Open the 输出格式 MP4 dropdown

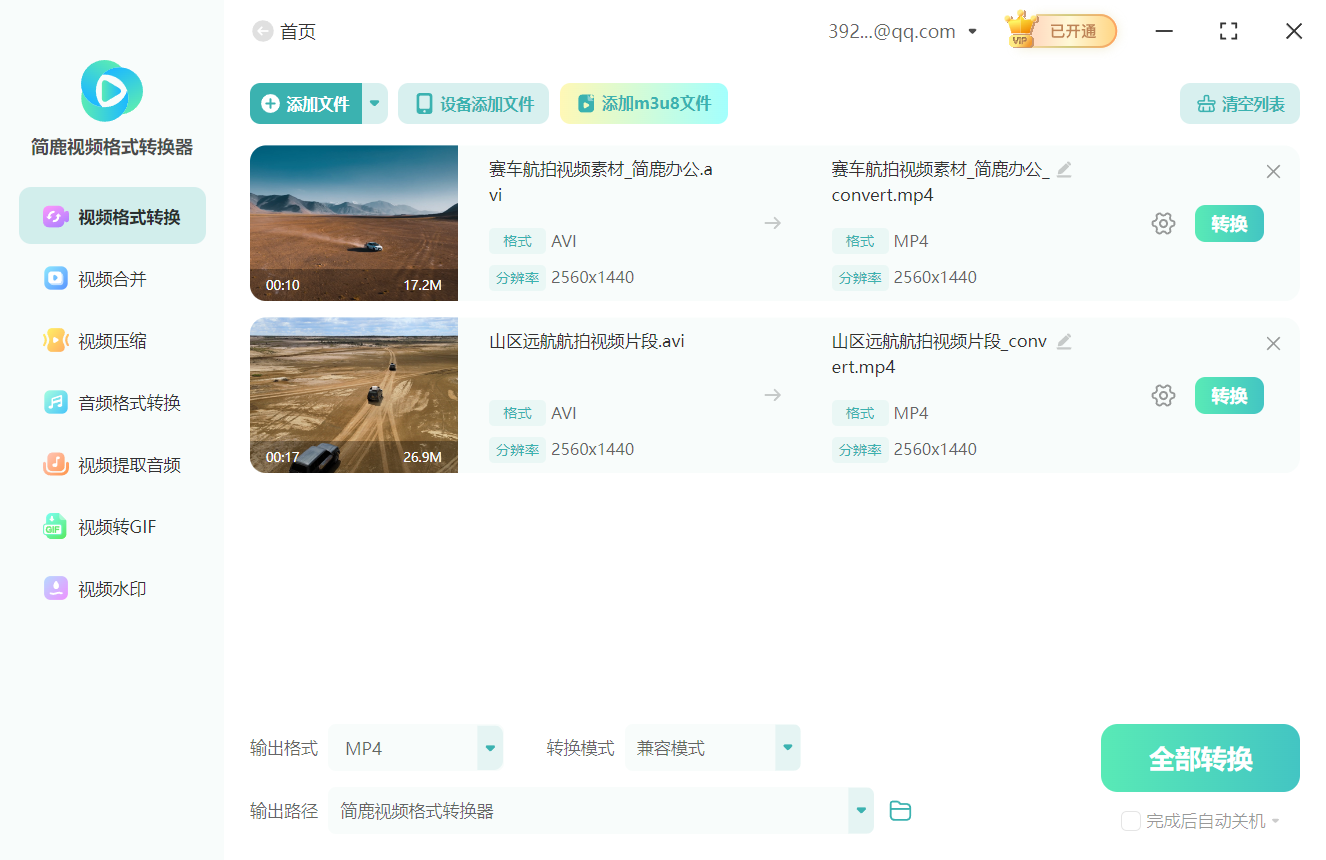click(x=489, y=747)
